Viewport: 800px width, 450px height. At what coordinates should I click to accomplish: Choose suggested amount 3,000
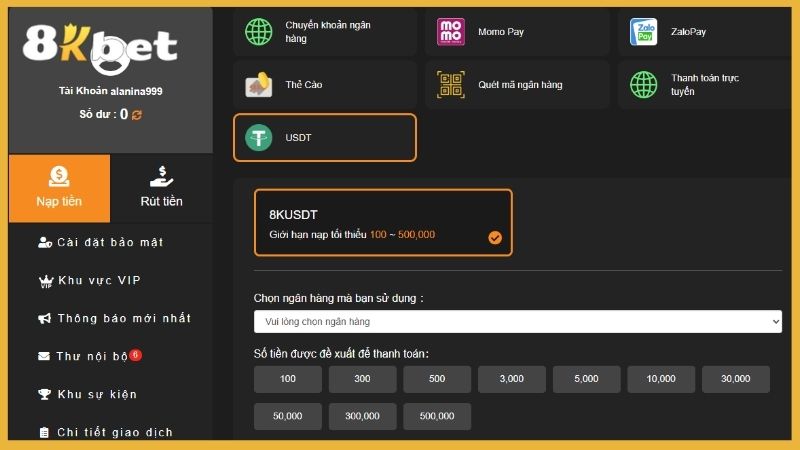pyautogui.click(x=512, y=379)
